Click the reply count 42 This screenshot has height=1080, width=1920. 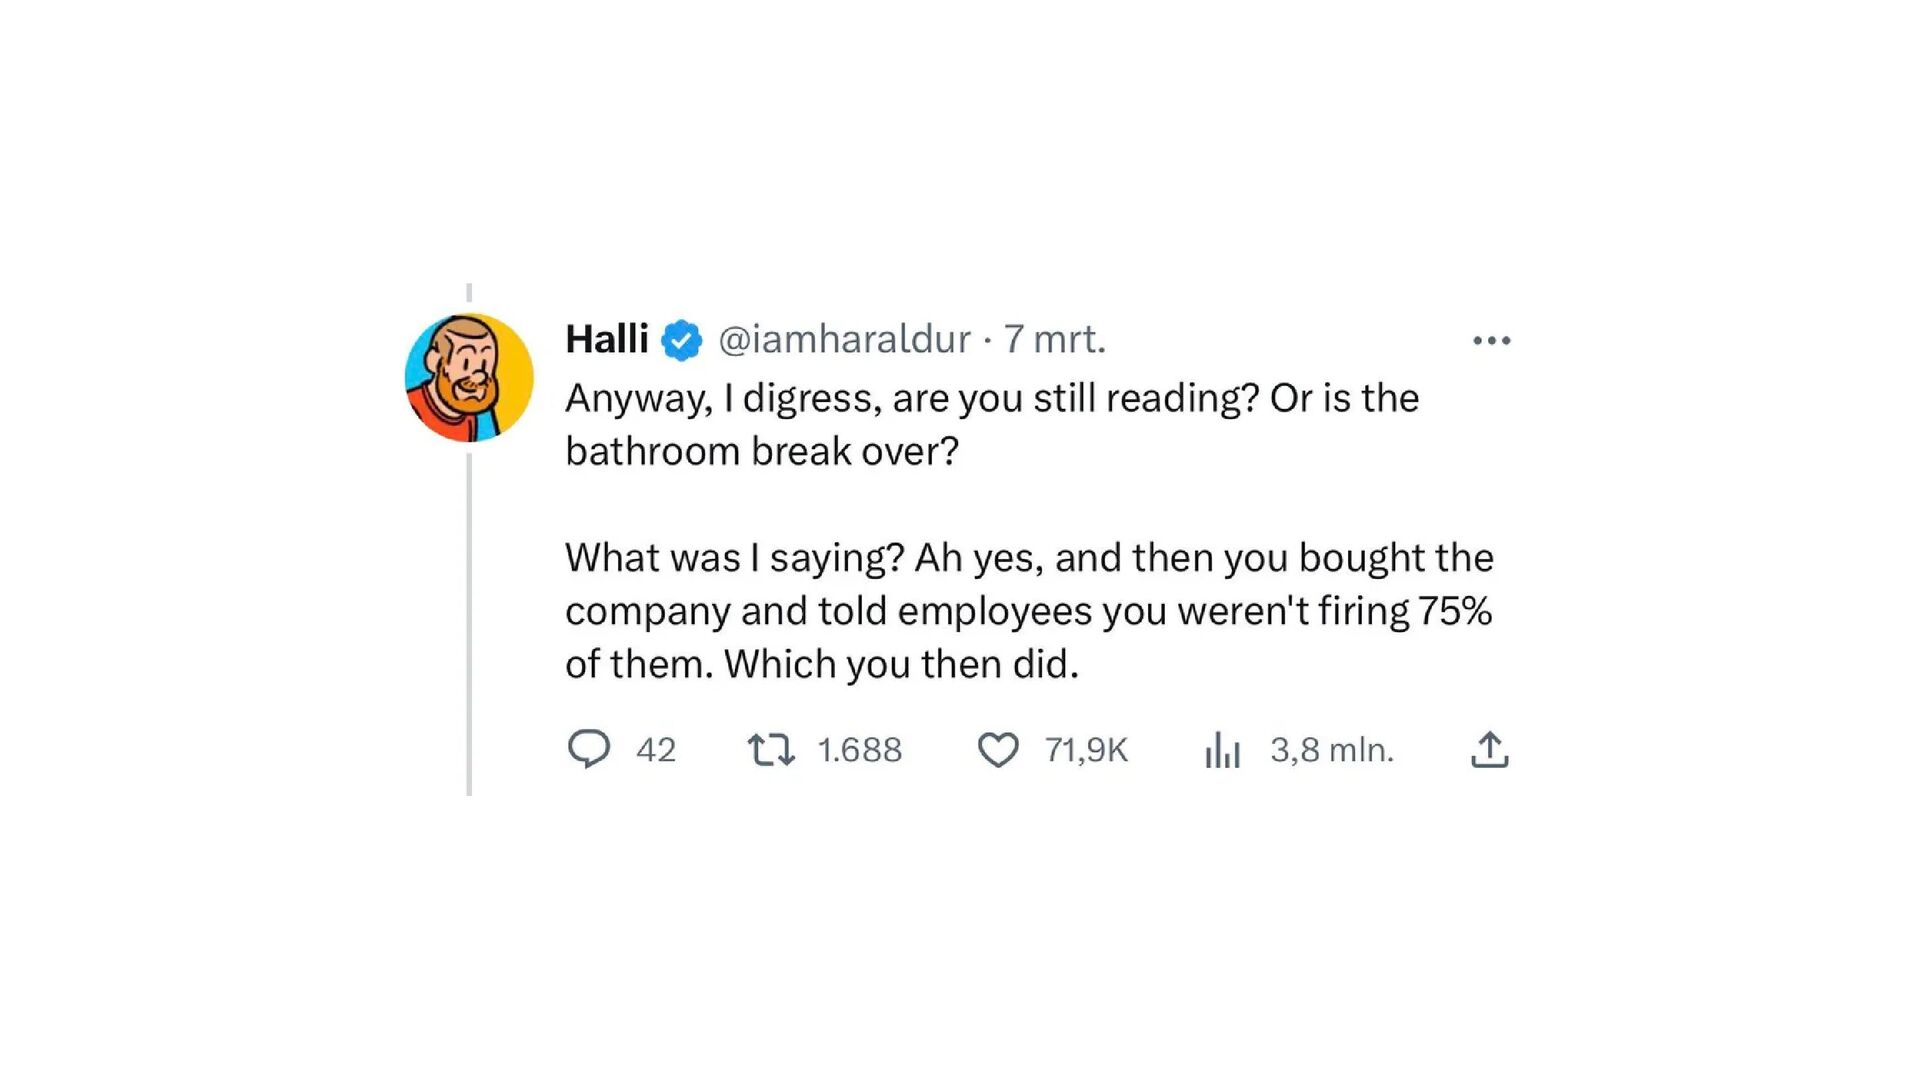656,750
